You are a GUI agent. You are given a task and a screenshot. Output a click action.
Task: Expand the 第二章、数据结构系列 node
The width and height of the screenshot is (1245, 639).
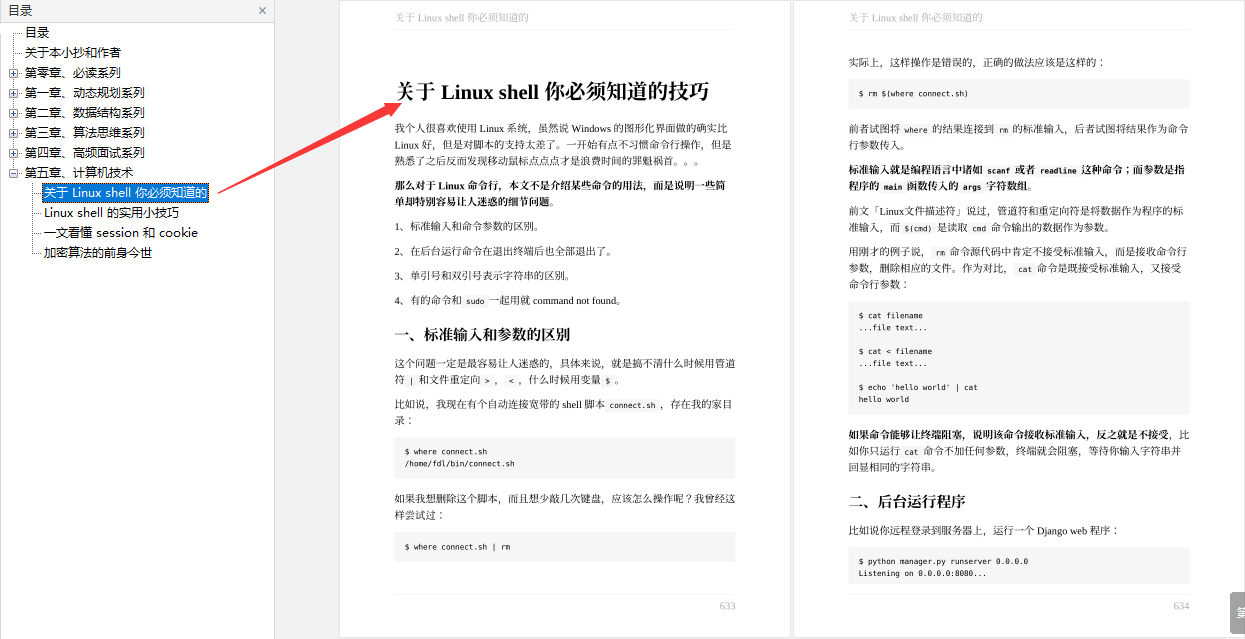(13, 113)
